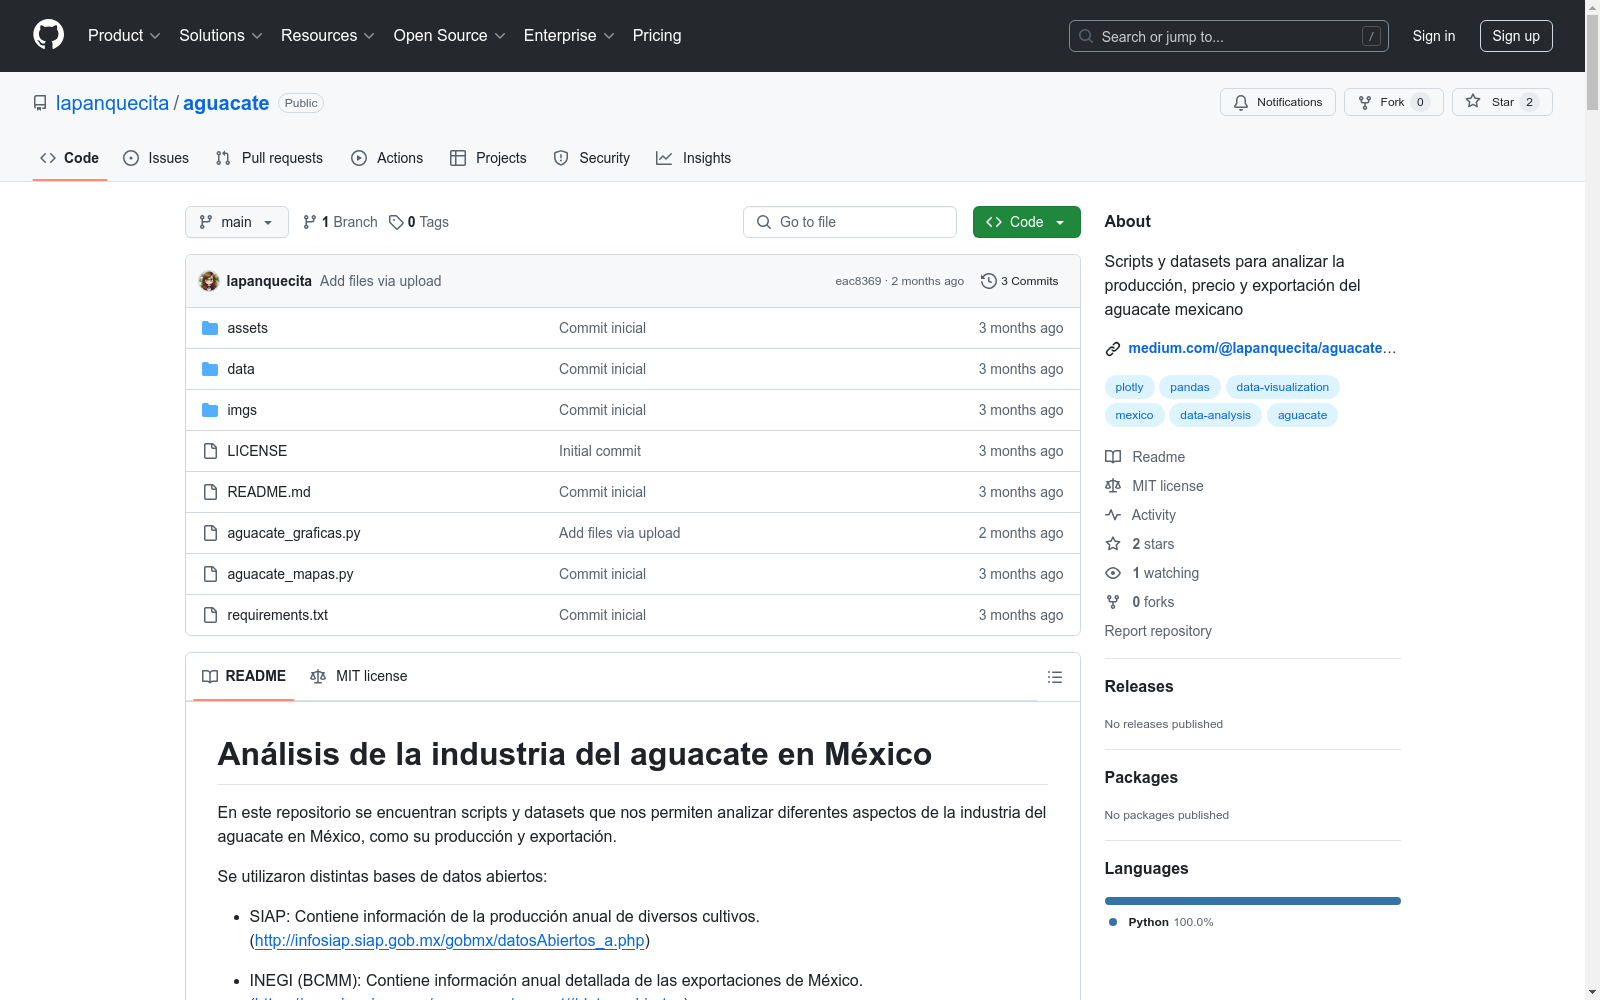The image size is (1600, 1000).
Task: Open the Python 100.0% language link
Action: click(1161, 922)
